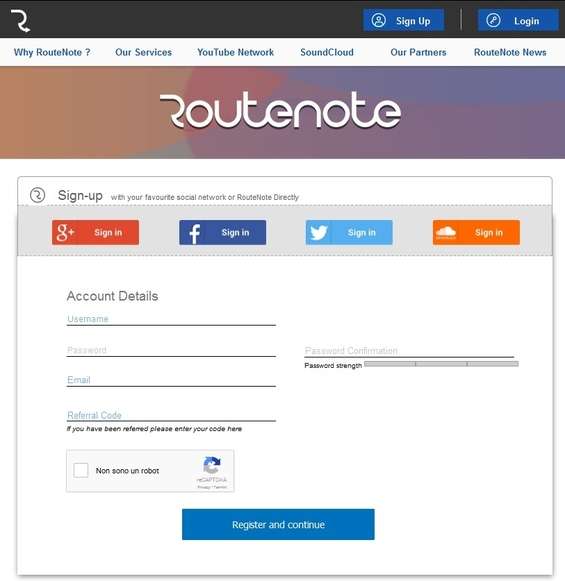Focus the Username input field
The height and width of the screenshot is (581, 565).
pyautogui.click(x=171, y=319)
